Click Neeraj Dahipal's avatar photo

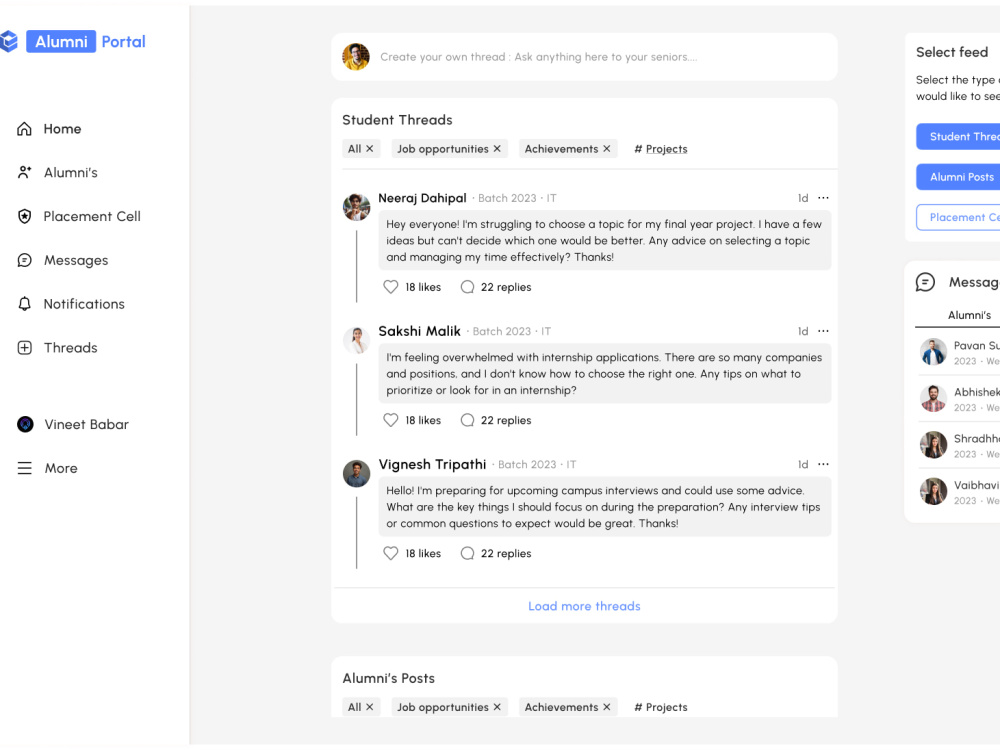point(357,207)
